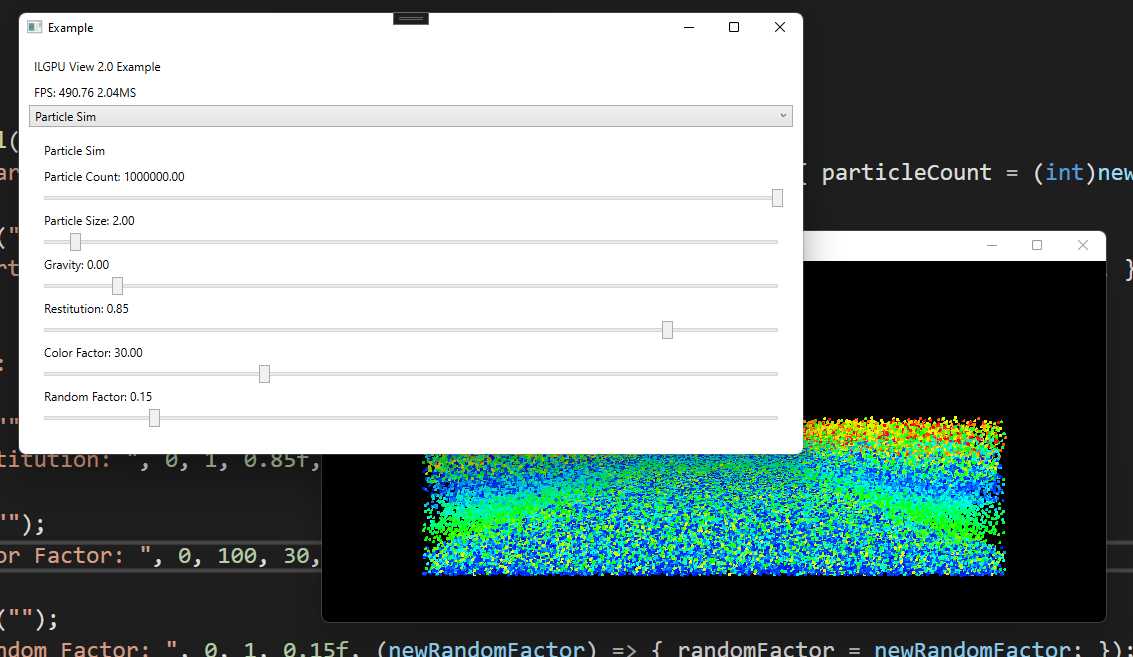Click the Particle Count slider thumb
Screen dimensions: 1133x657
pos(777,198)
